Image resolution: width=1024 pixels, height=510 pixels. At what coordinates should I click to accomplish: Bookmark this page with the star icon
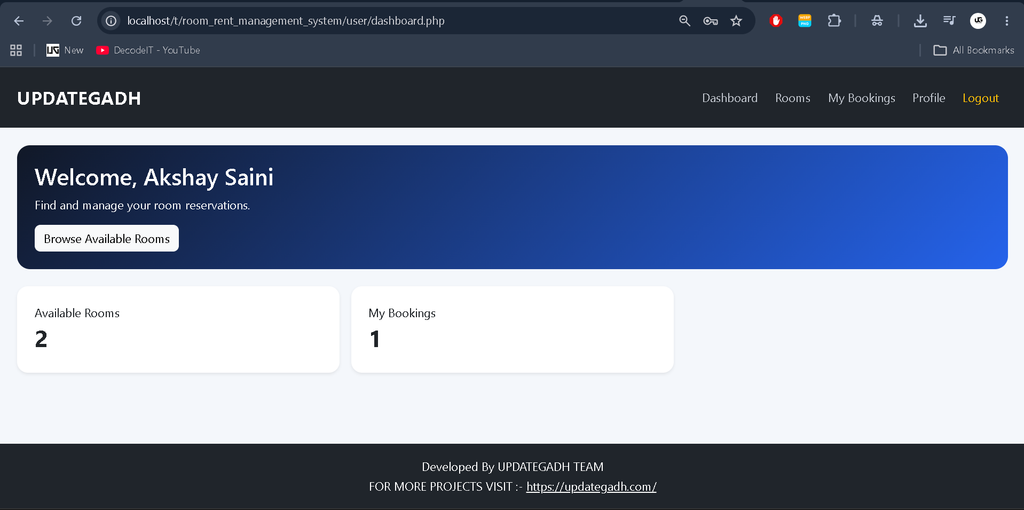[x=736, y=21]
